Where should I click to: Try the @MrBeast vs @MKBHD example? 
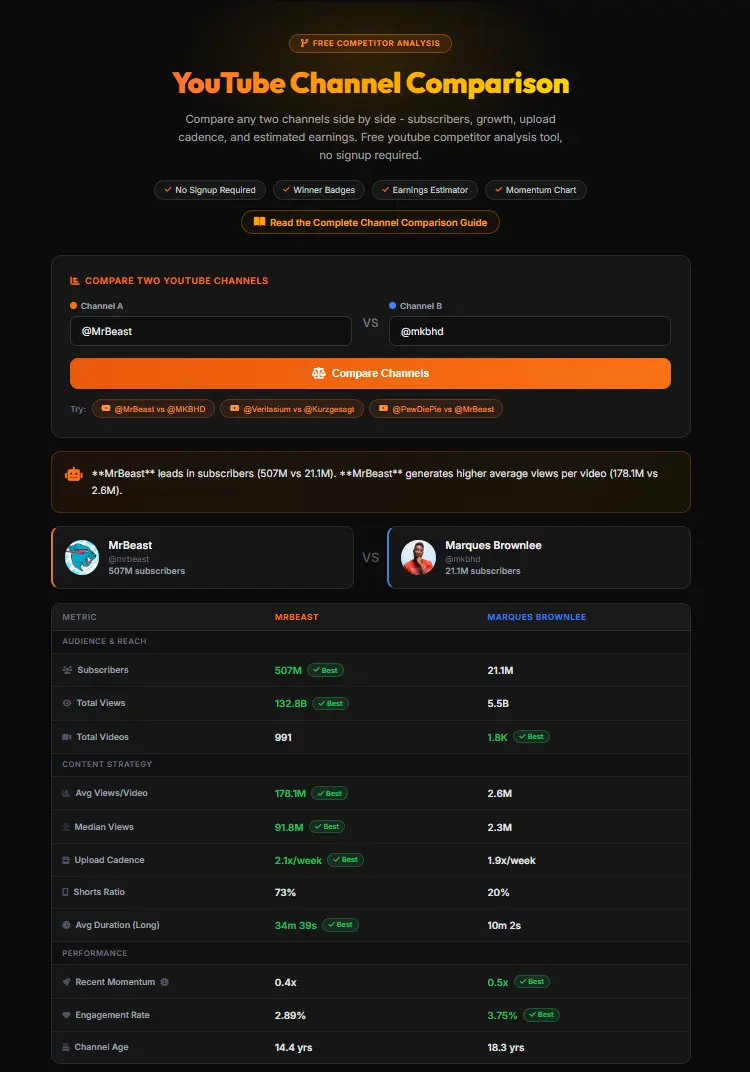153,409
